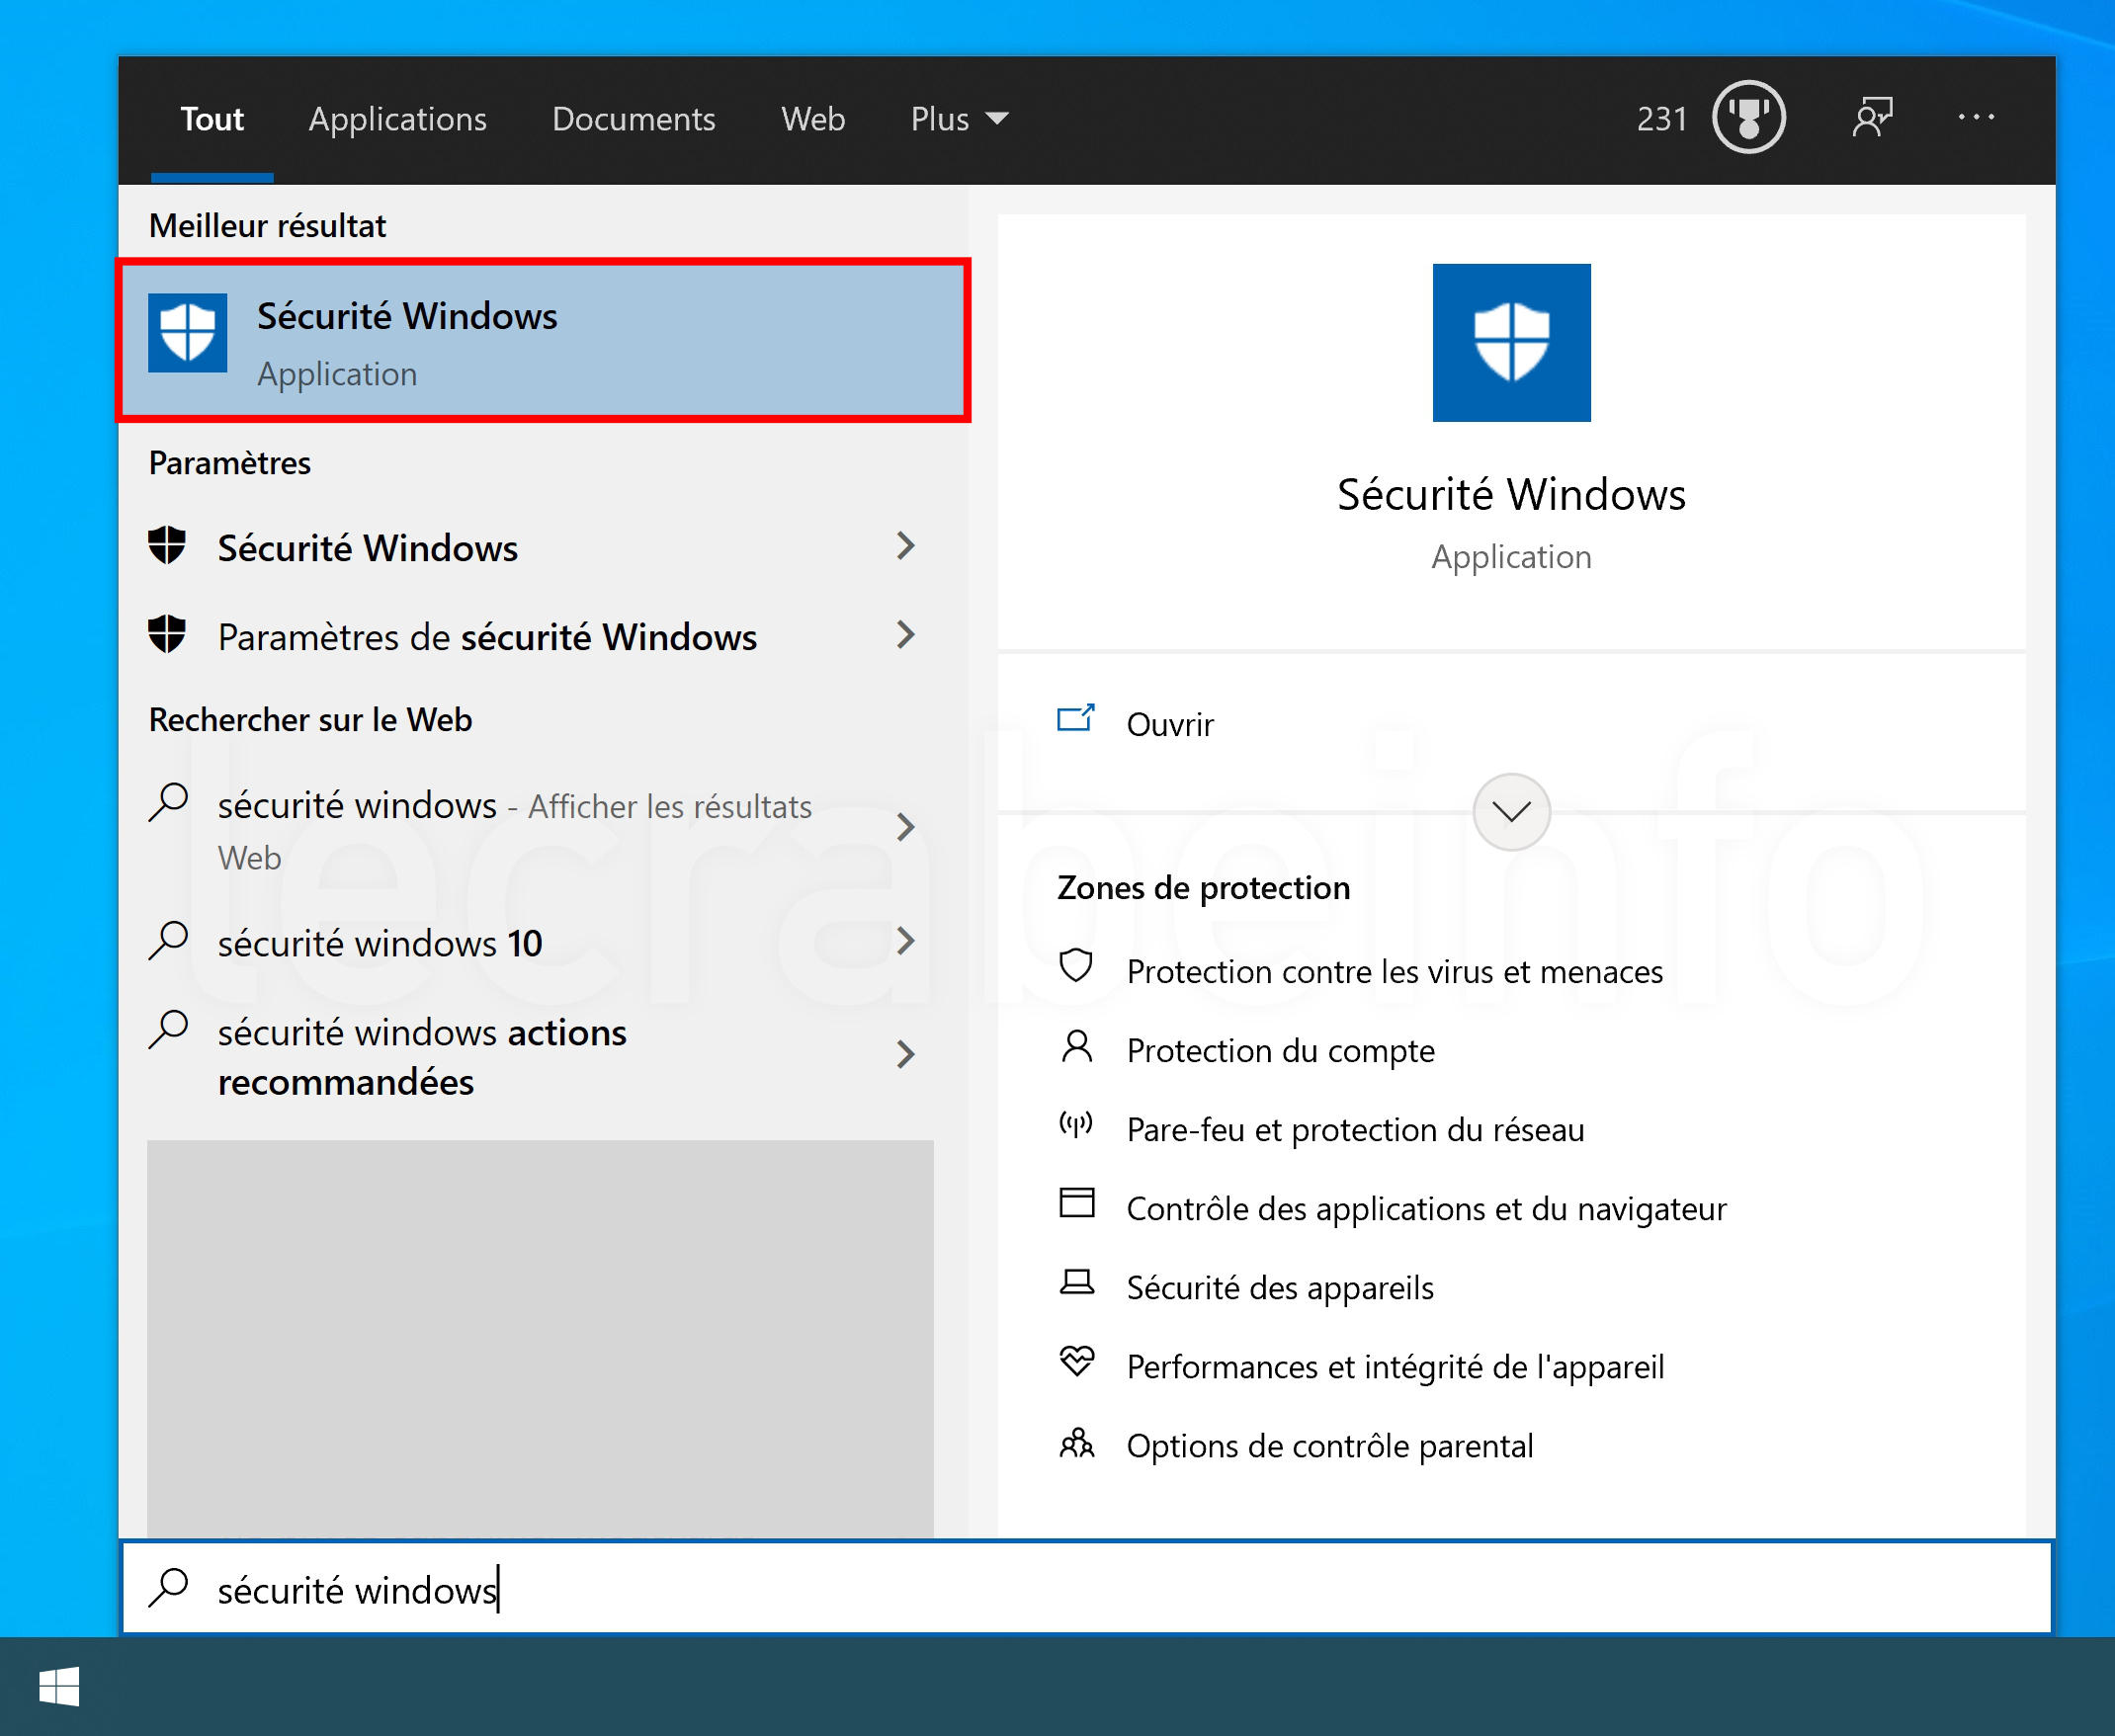This screenshot has width=2115, height=1736.
Task: Expand the 'sécurité windows 10' chevron
Action: pyautogui.click(x=906, y=941)
